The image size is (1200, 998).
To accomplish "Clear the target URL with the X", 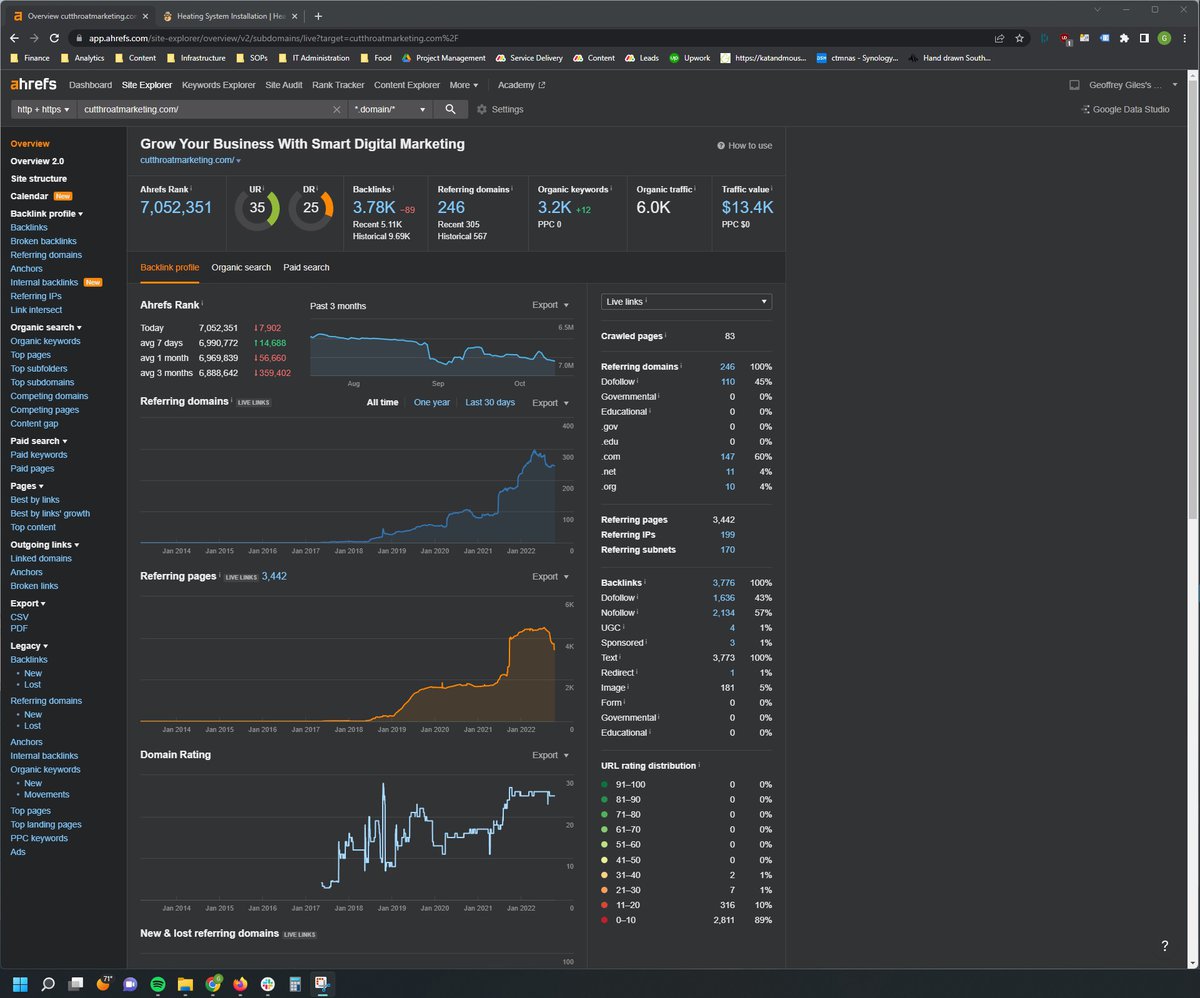I will coord(338,109).
